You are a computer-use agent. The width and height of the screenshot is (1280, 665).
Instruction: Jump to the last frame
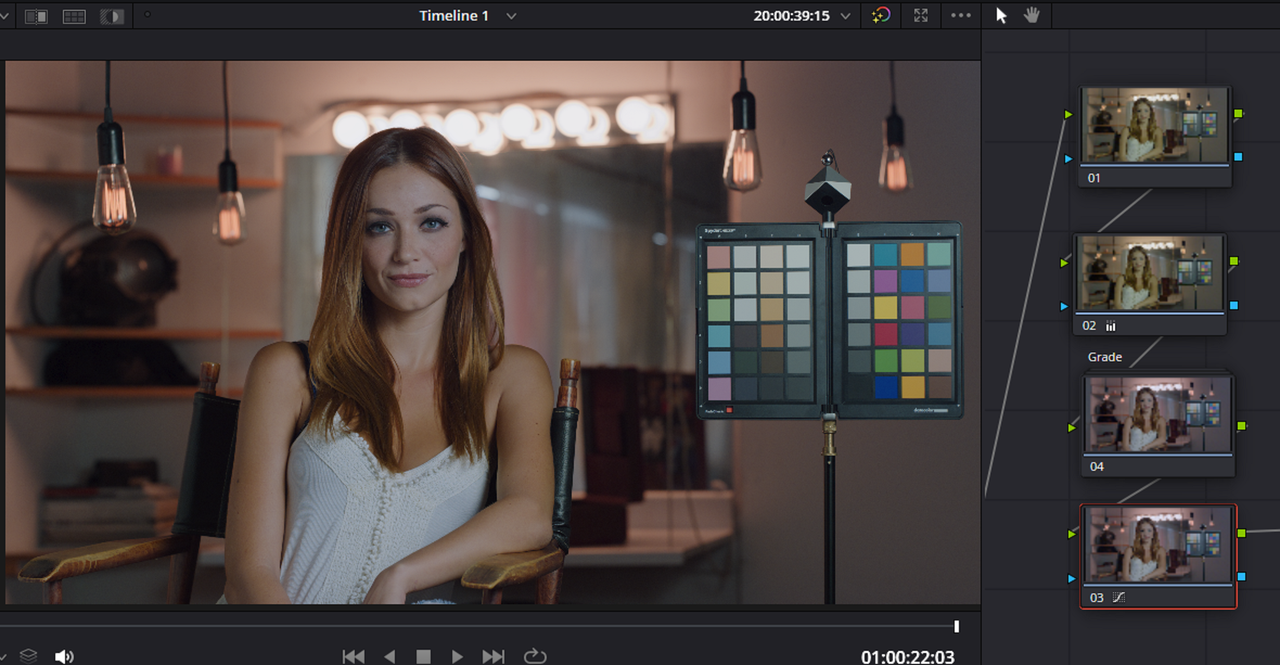point(493,656)
